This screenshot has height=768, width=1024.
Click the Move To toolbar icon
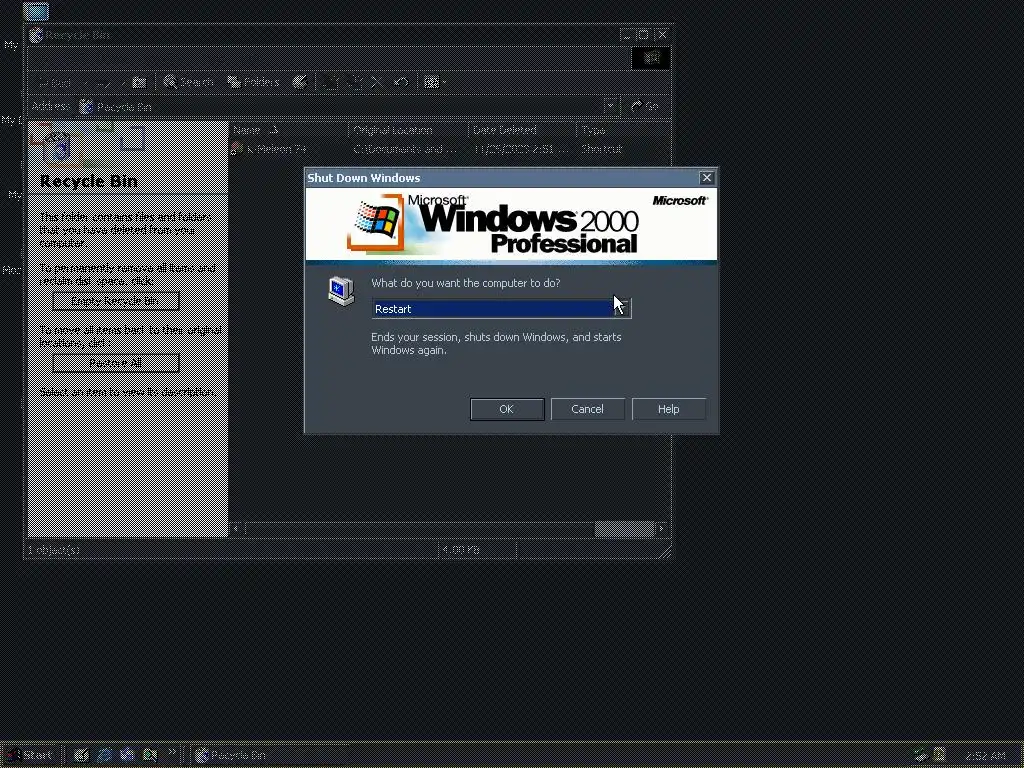click(x=330, y=82)
